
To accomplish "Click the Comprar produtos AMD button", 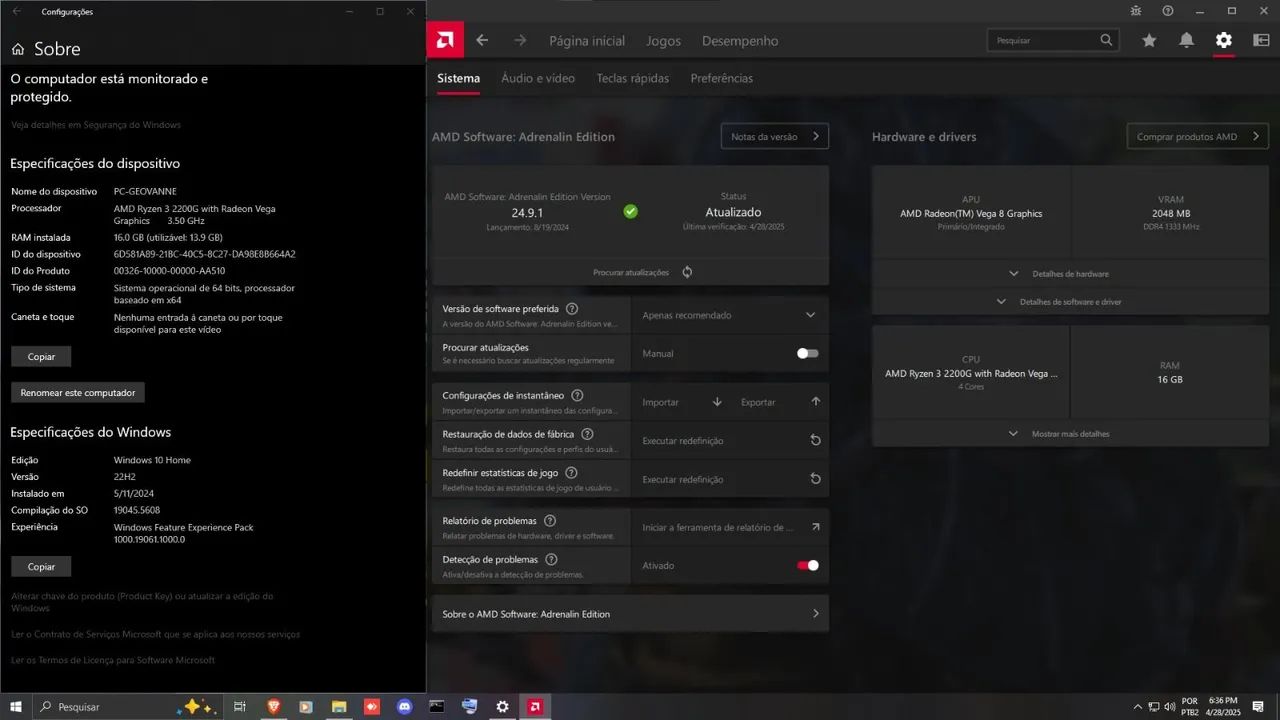I will click(1198, 136).
